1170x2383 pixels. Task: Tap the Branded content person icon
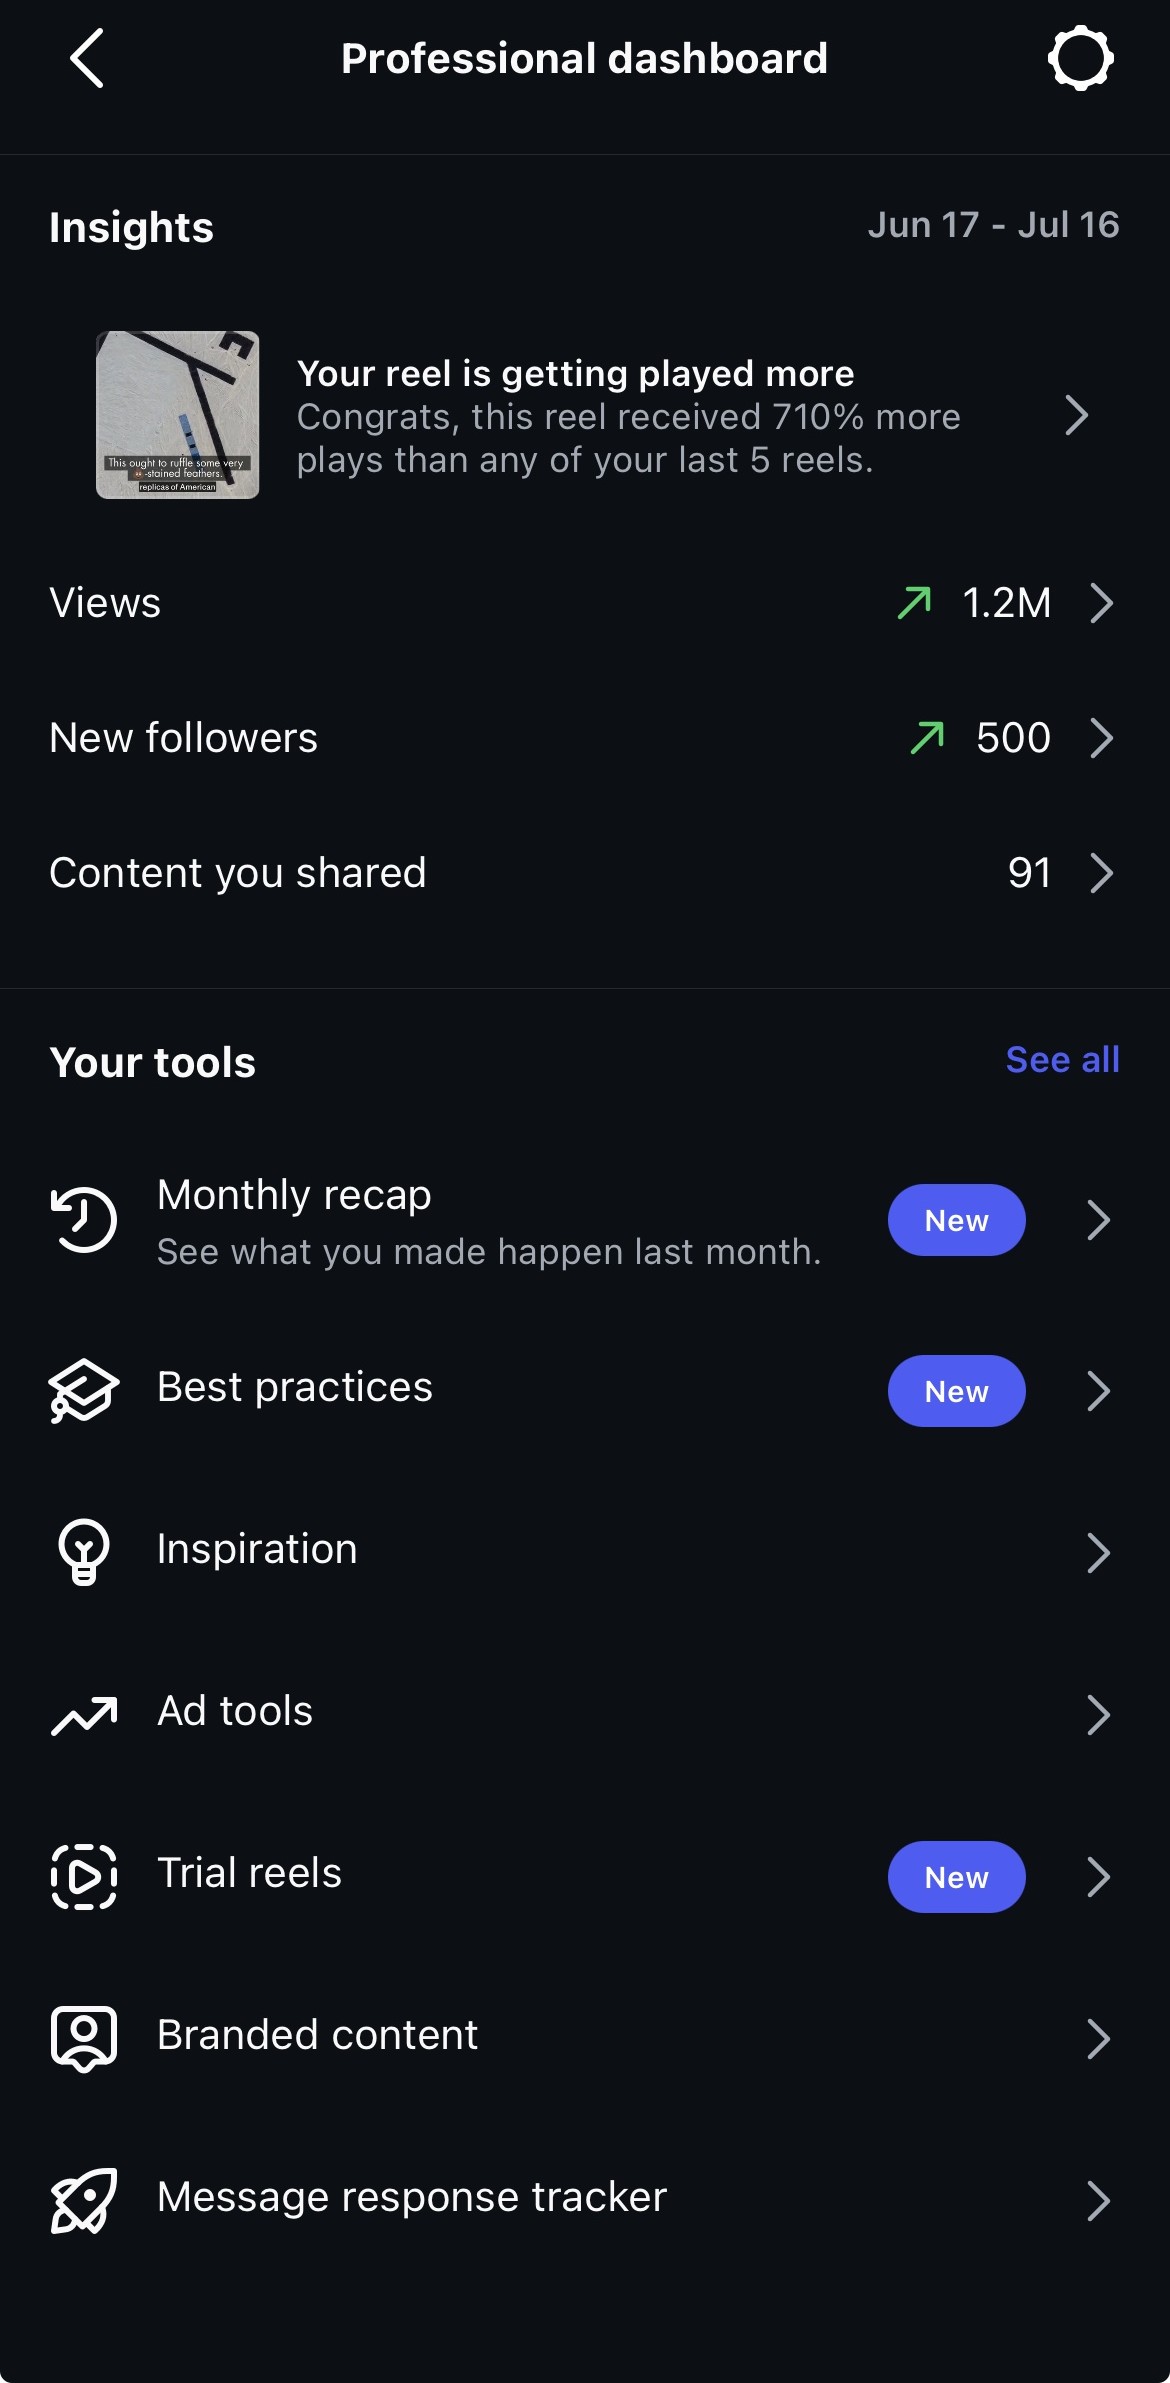point(84,2039)
